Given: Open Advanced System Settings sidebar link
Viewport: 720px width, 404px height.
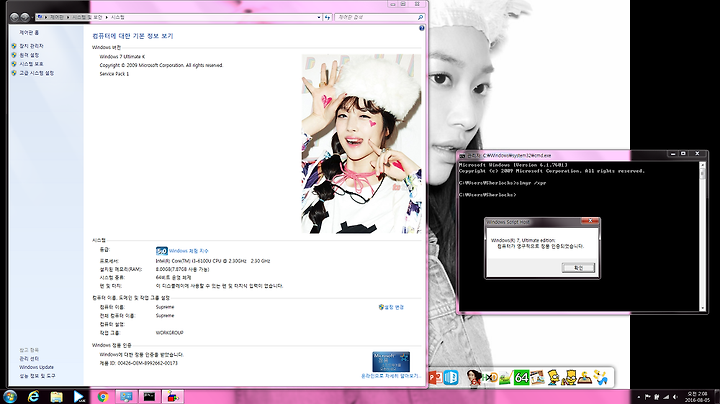Looking at the screenshot, I should point(36,73).
